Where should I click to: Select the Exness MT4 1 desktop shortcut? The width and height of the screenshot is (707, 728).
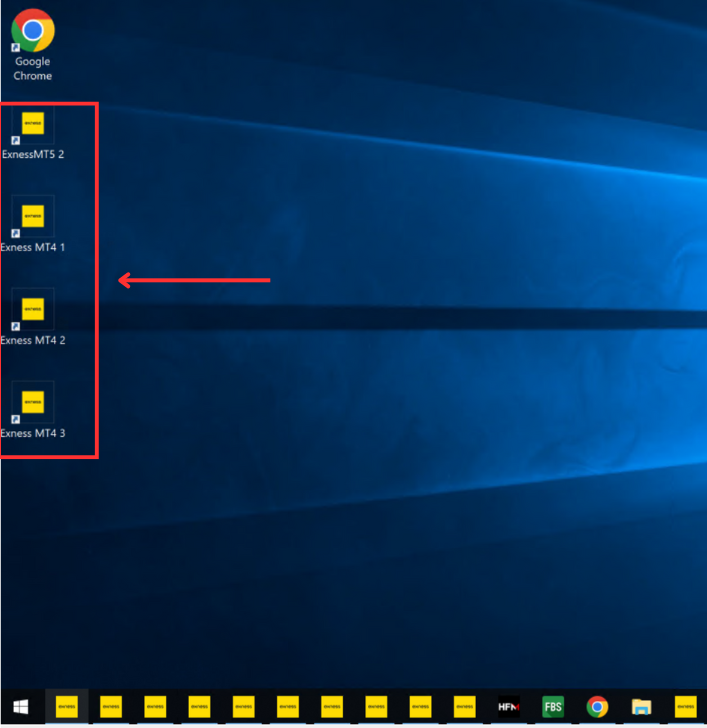[32, 227]
